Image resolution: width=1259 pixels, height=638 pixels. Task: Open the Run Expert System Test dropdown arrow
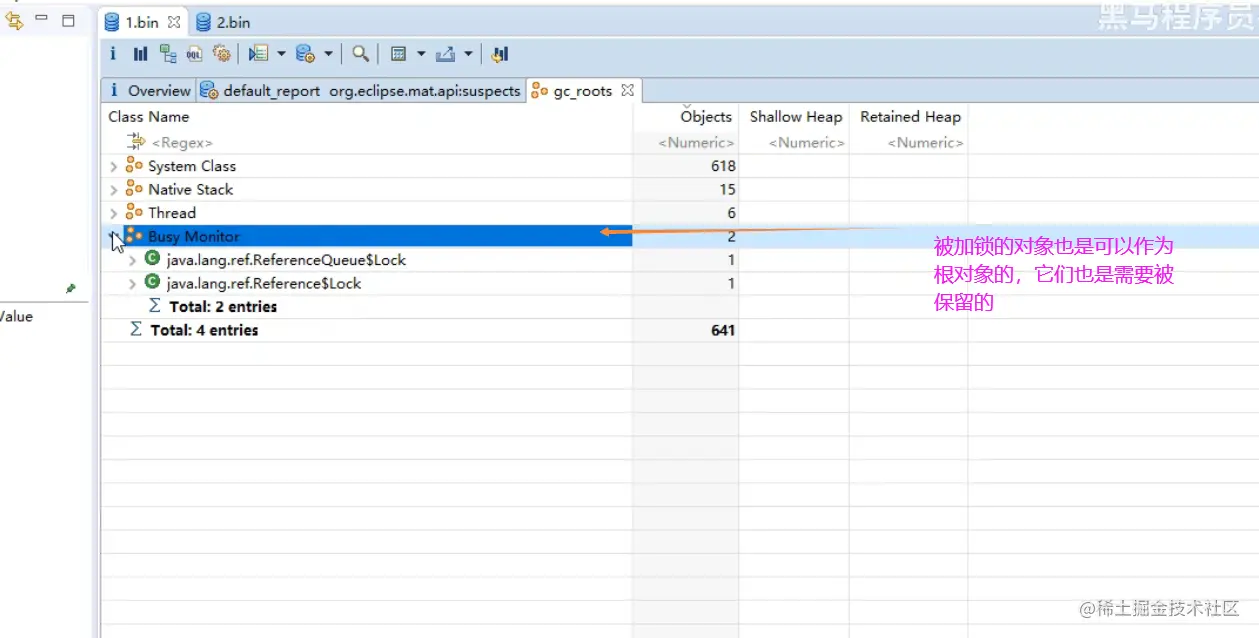281,54
